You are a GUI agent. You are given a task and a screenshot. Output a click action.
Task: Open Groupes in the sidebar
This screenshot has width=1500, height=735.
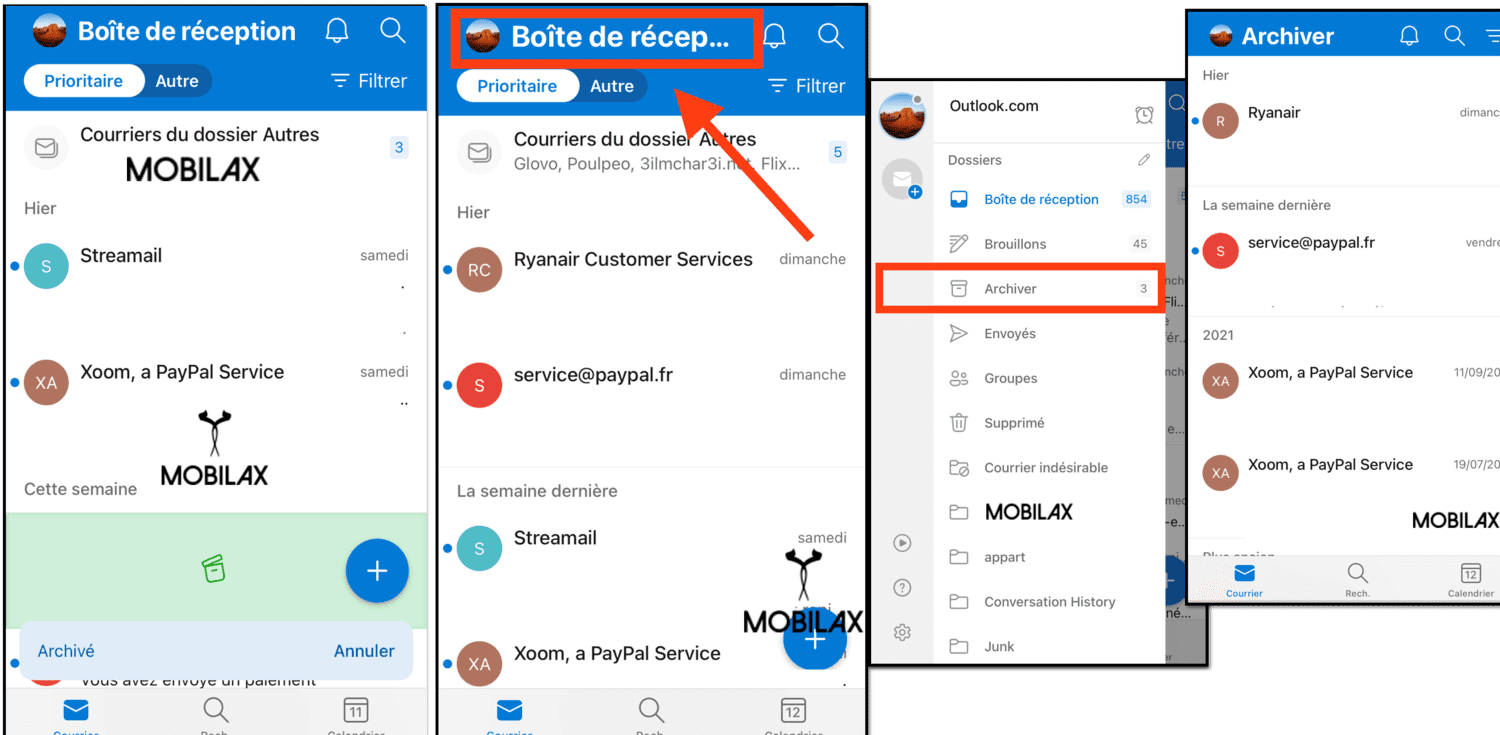[1050, 378]
